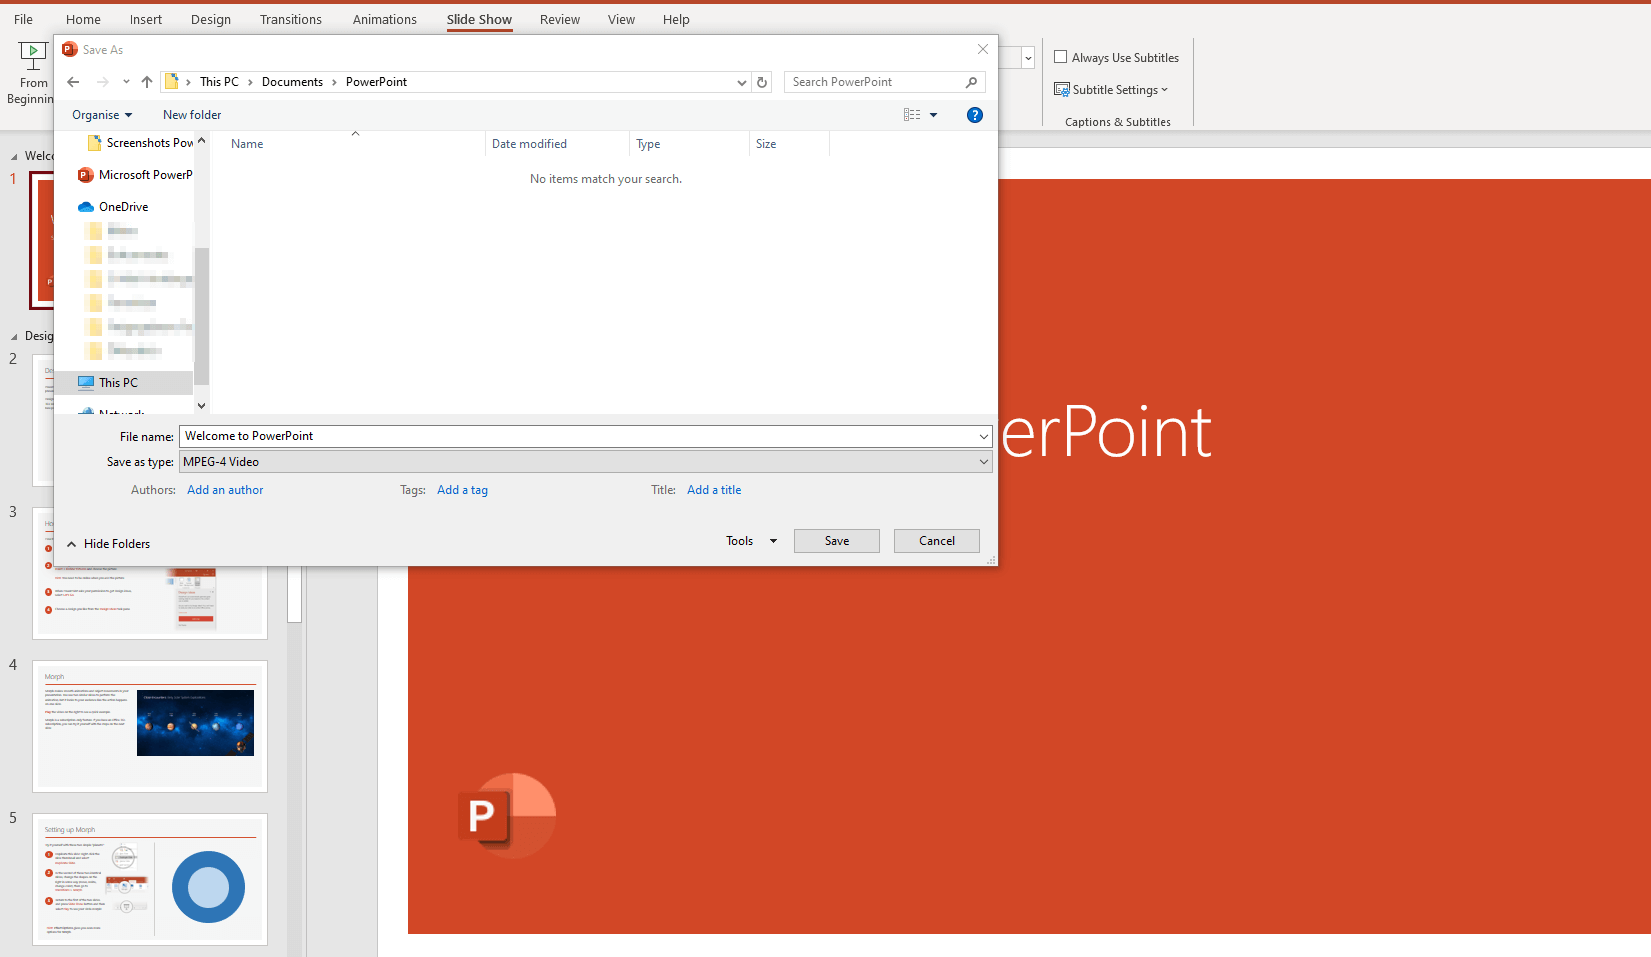The width and height of the screenshot is (1651, 957).
Task: Expand the address bar path dropdown
Action: [742, 82]
